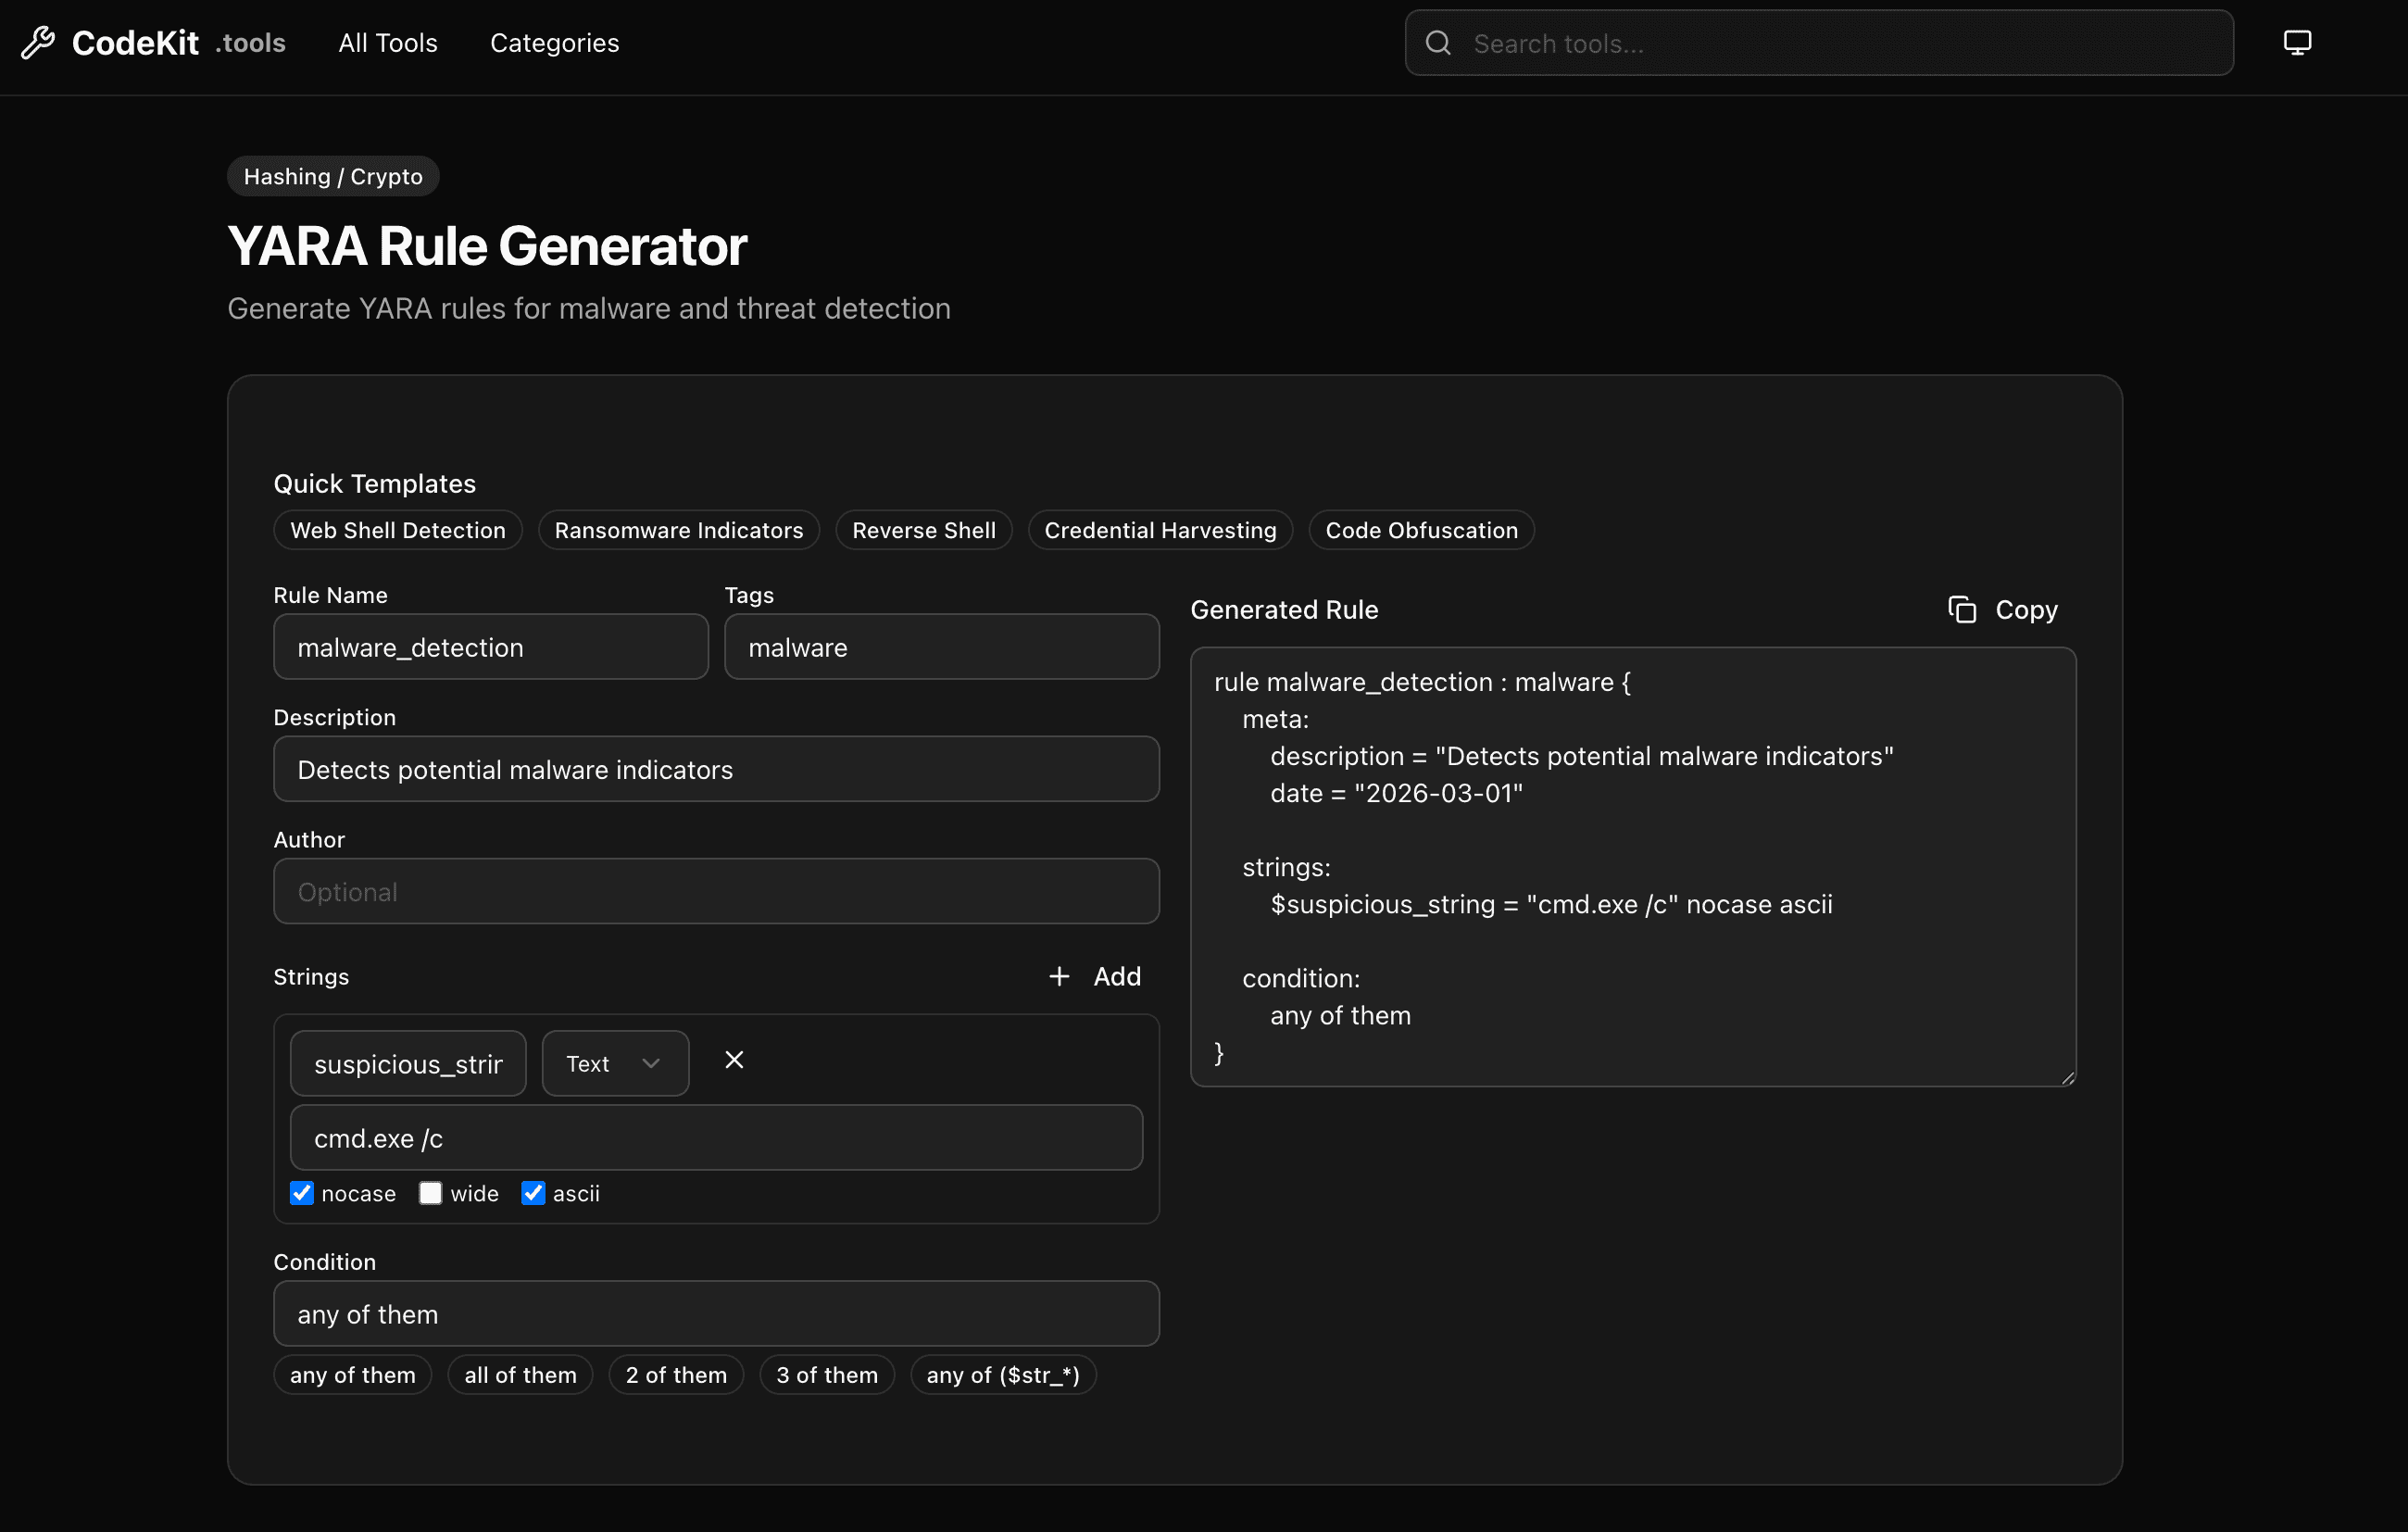Click the Rule Name input field

pos(490,647)
